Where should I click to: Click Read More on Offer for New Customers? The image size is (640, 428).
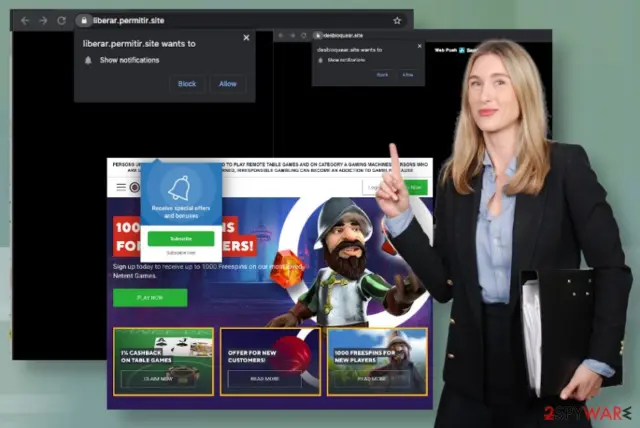(264, 379)
